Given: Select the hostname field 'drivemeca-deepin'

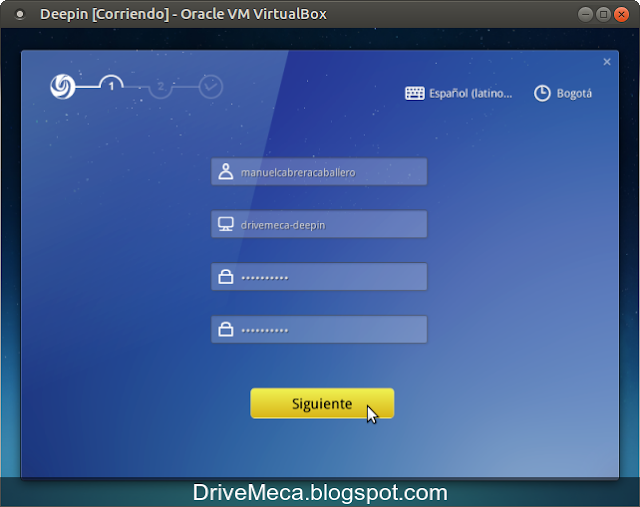Looking at the screenshot, I should pyautogui.click(x=319, y=224).
